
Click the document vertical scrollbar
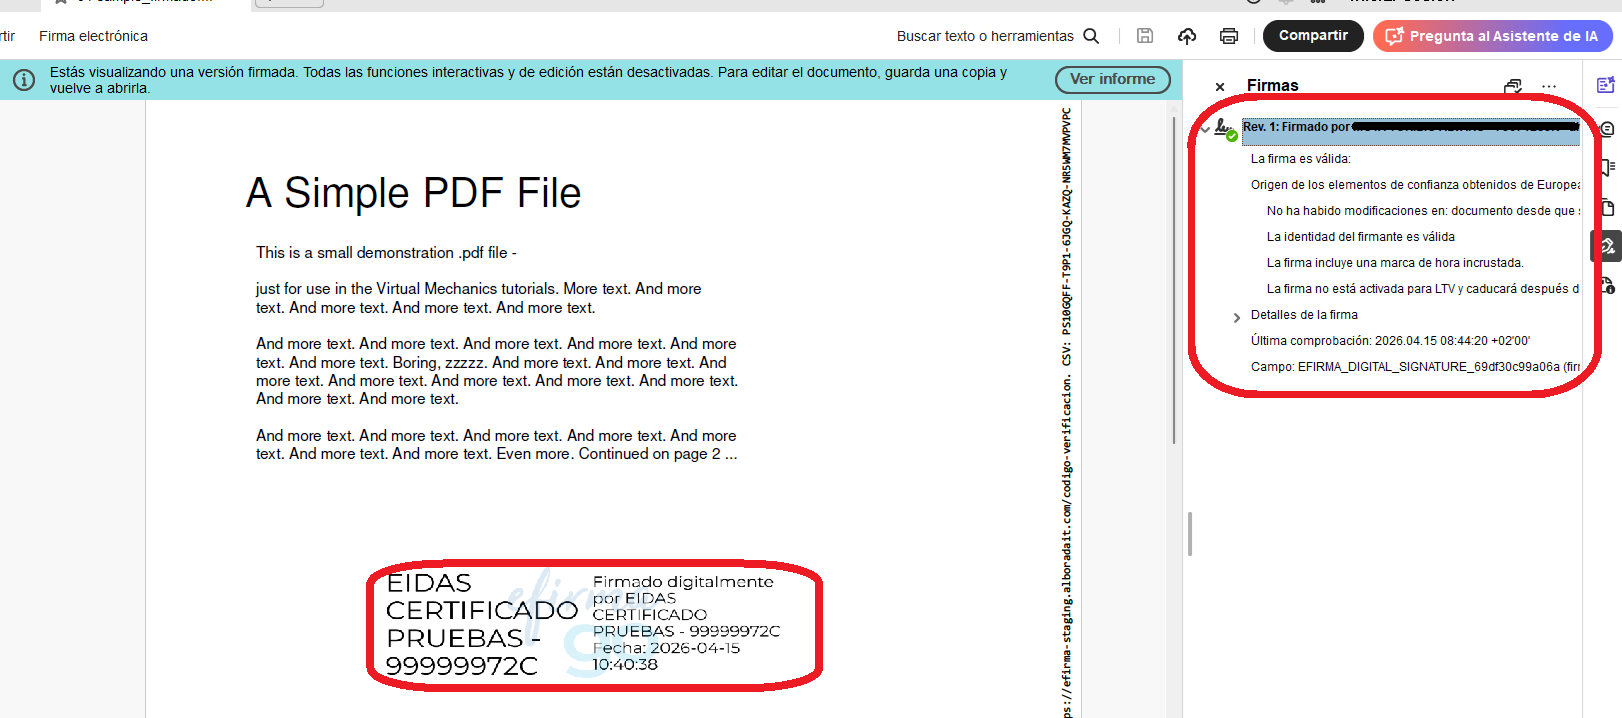point(1174,280)
